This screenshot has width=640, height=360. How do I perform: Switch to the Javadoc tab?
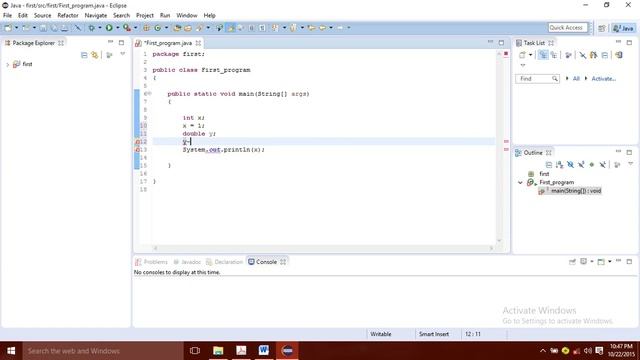(x=187, y=262)
